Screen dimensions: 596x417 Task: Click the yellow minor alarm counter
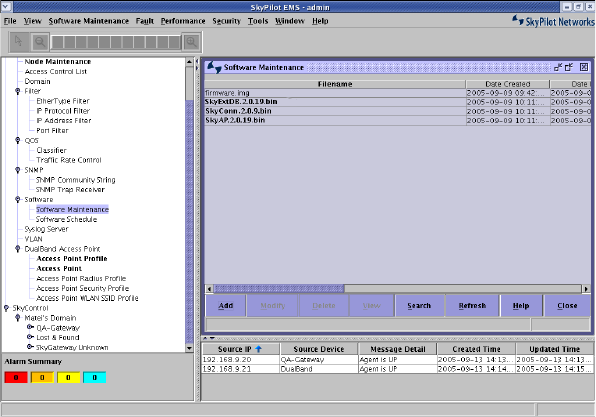coord(68,377)
